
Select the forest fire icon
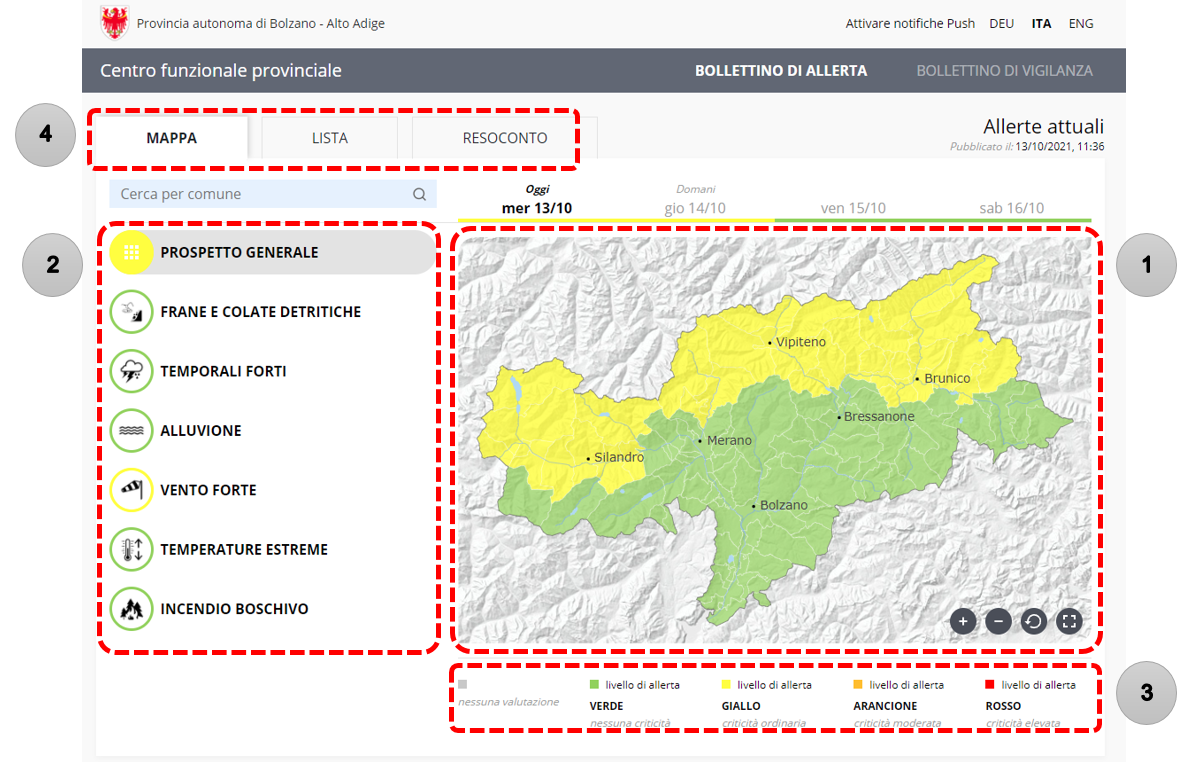pos(131,609)
